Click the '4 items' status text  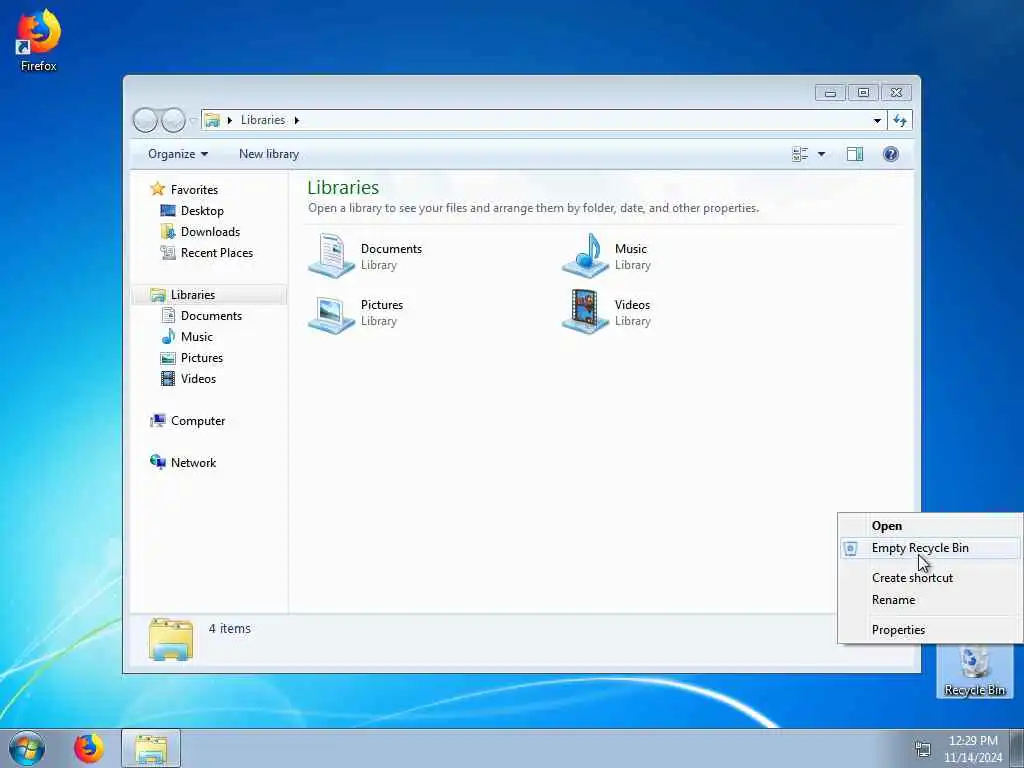point(229,628)
